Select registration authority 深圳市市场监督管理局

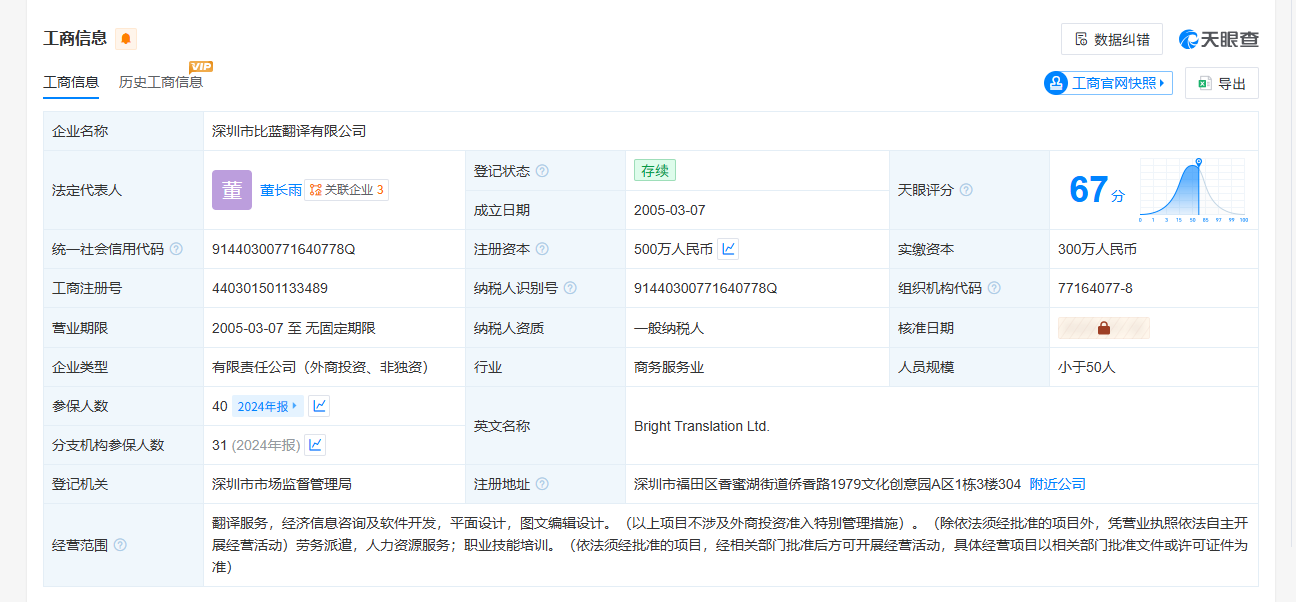click(282, 484)
